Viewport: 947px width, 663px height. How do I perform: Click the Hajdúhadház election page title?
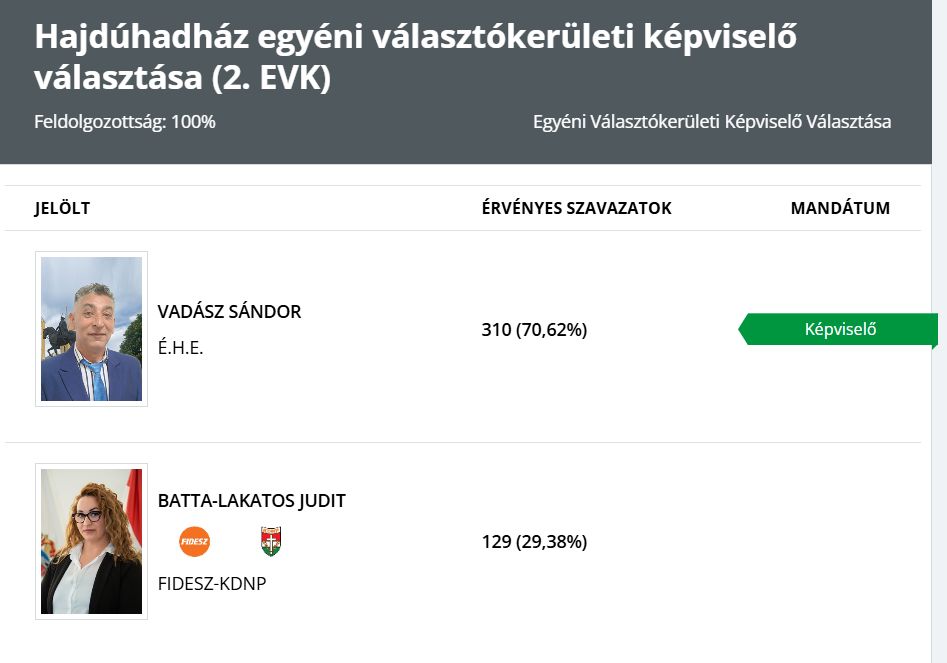pyautogui.click(x=416, y=57)
